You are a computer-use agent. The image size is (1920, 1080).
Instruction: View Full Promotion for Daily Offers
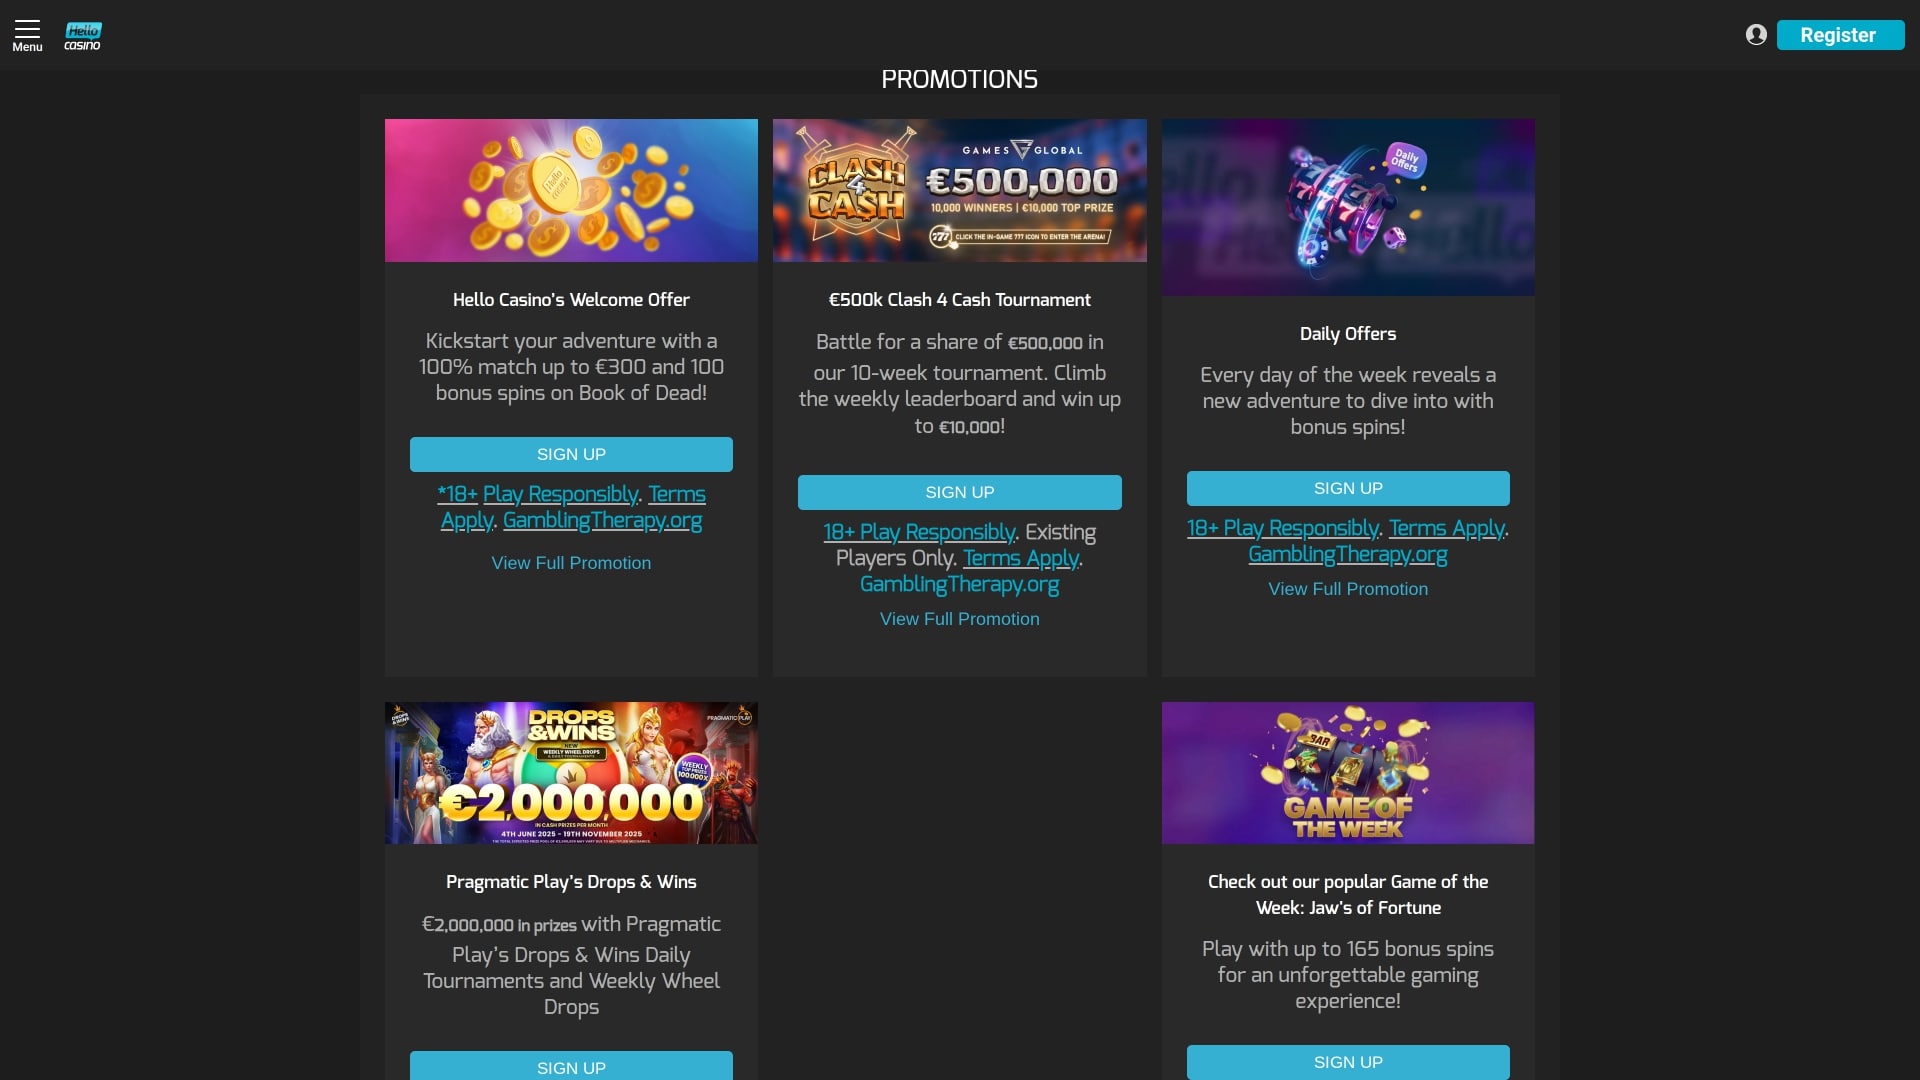pos(1347,588)
